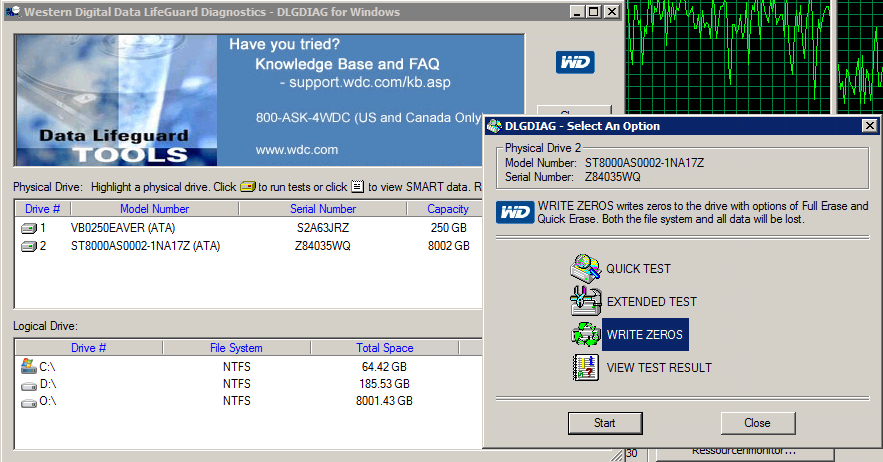This screenshot has height=462, width=883.
Task: Click www.wdc.com in the banner
Action: click(x=297, y=150)
